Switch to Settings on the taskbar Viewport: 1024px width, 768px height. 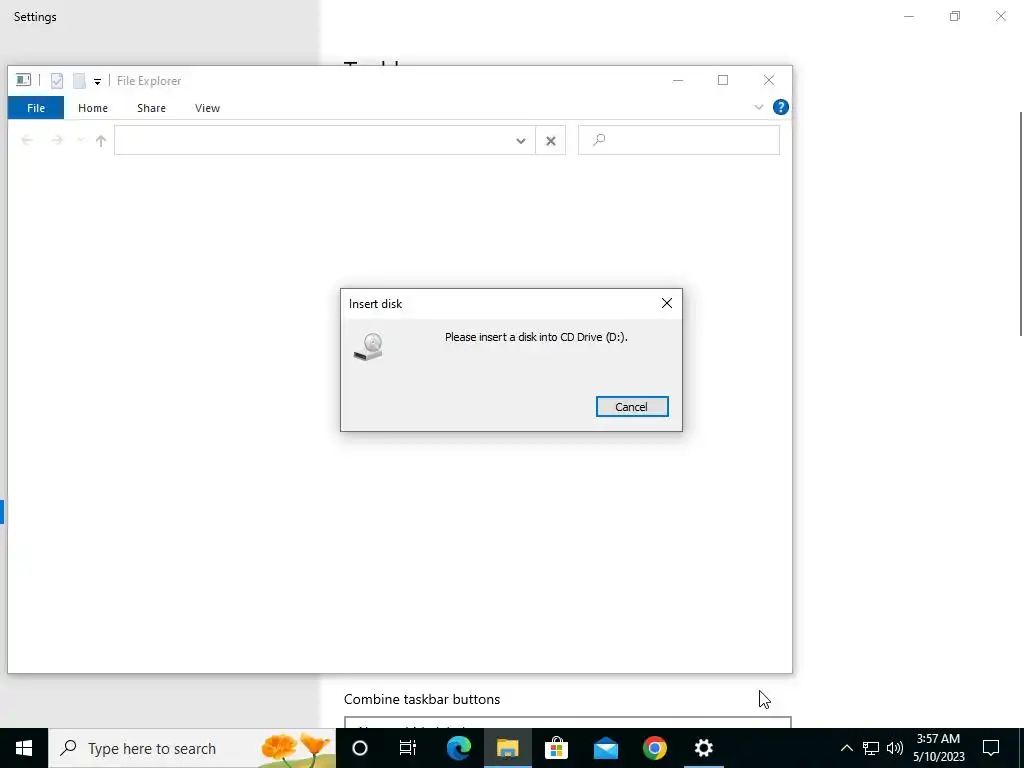point(703,748)
